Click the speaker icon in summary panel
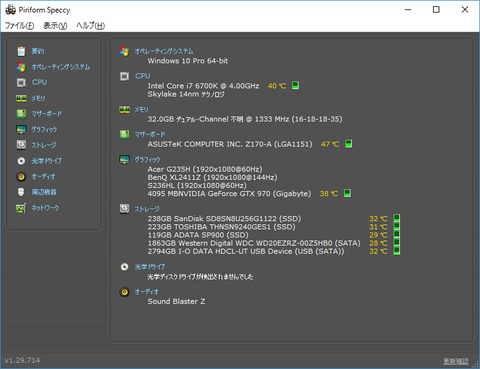 click(124, 292)
